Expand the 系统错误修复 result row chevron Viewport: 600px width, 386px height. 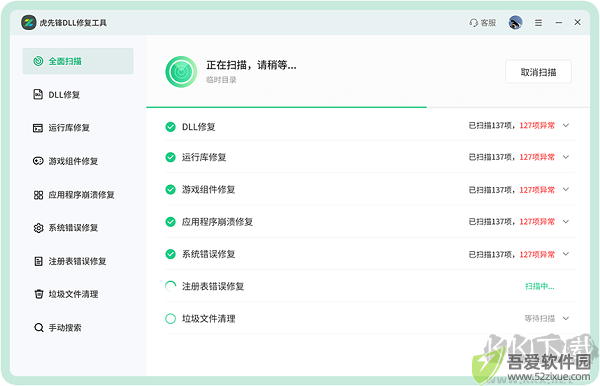click(x=566, y=254)
